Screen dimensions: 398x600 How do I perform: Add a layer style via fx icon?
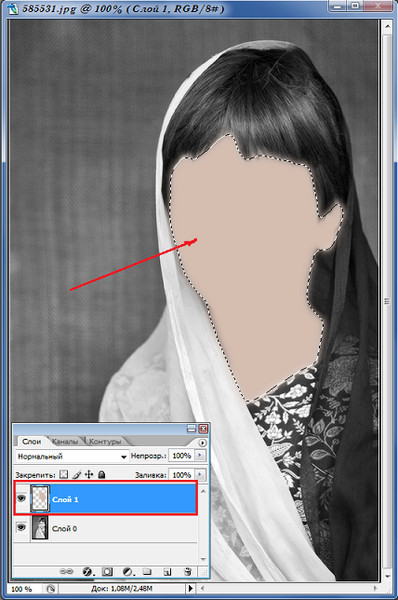(88, 572)
